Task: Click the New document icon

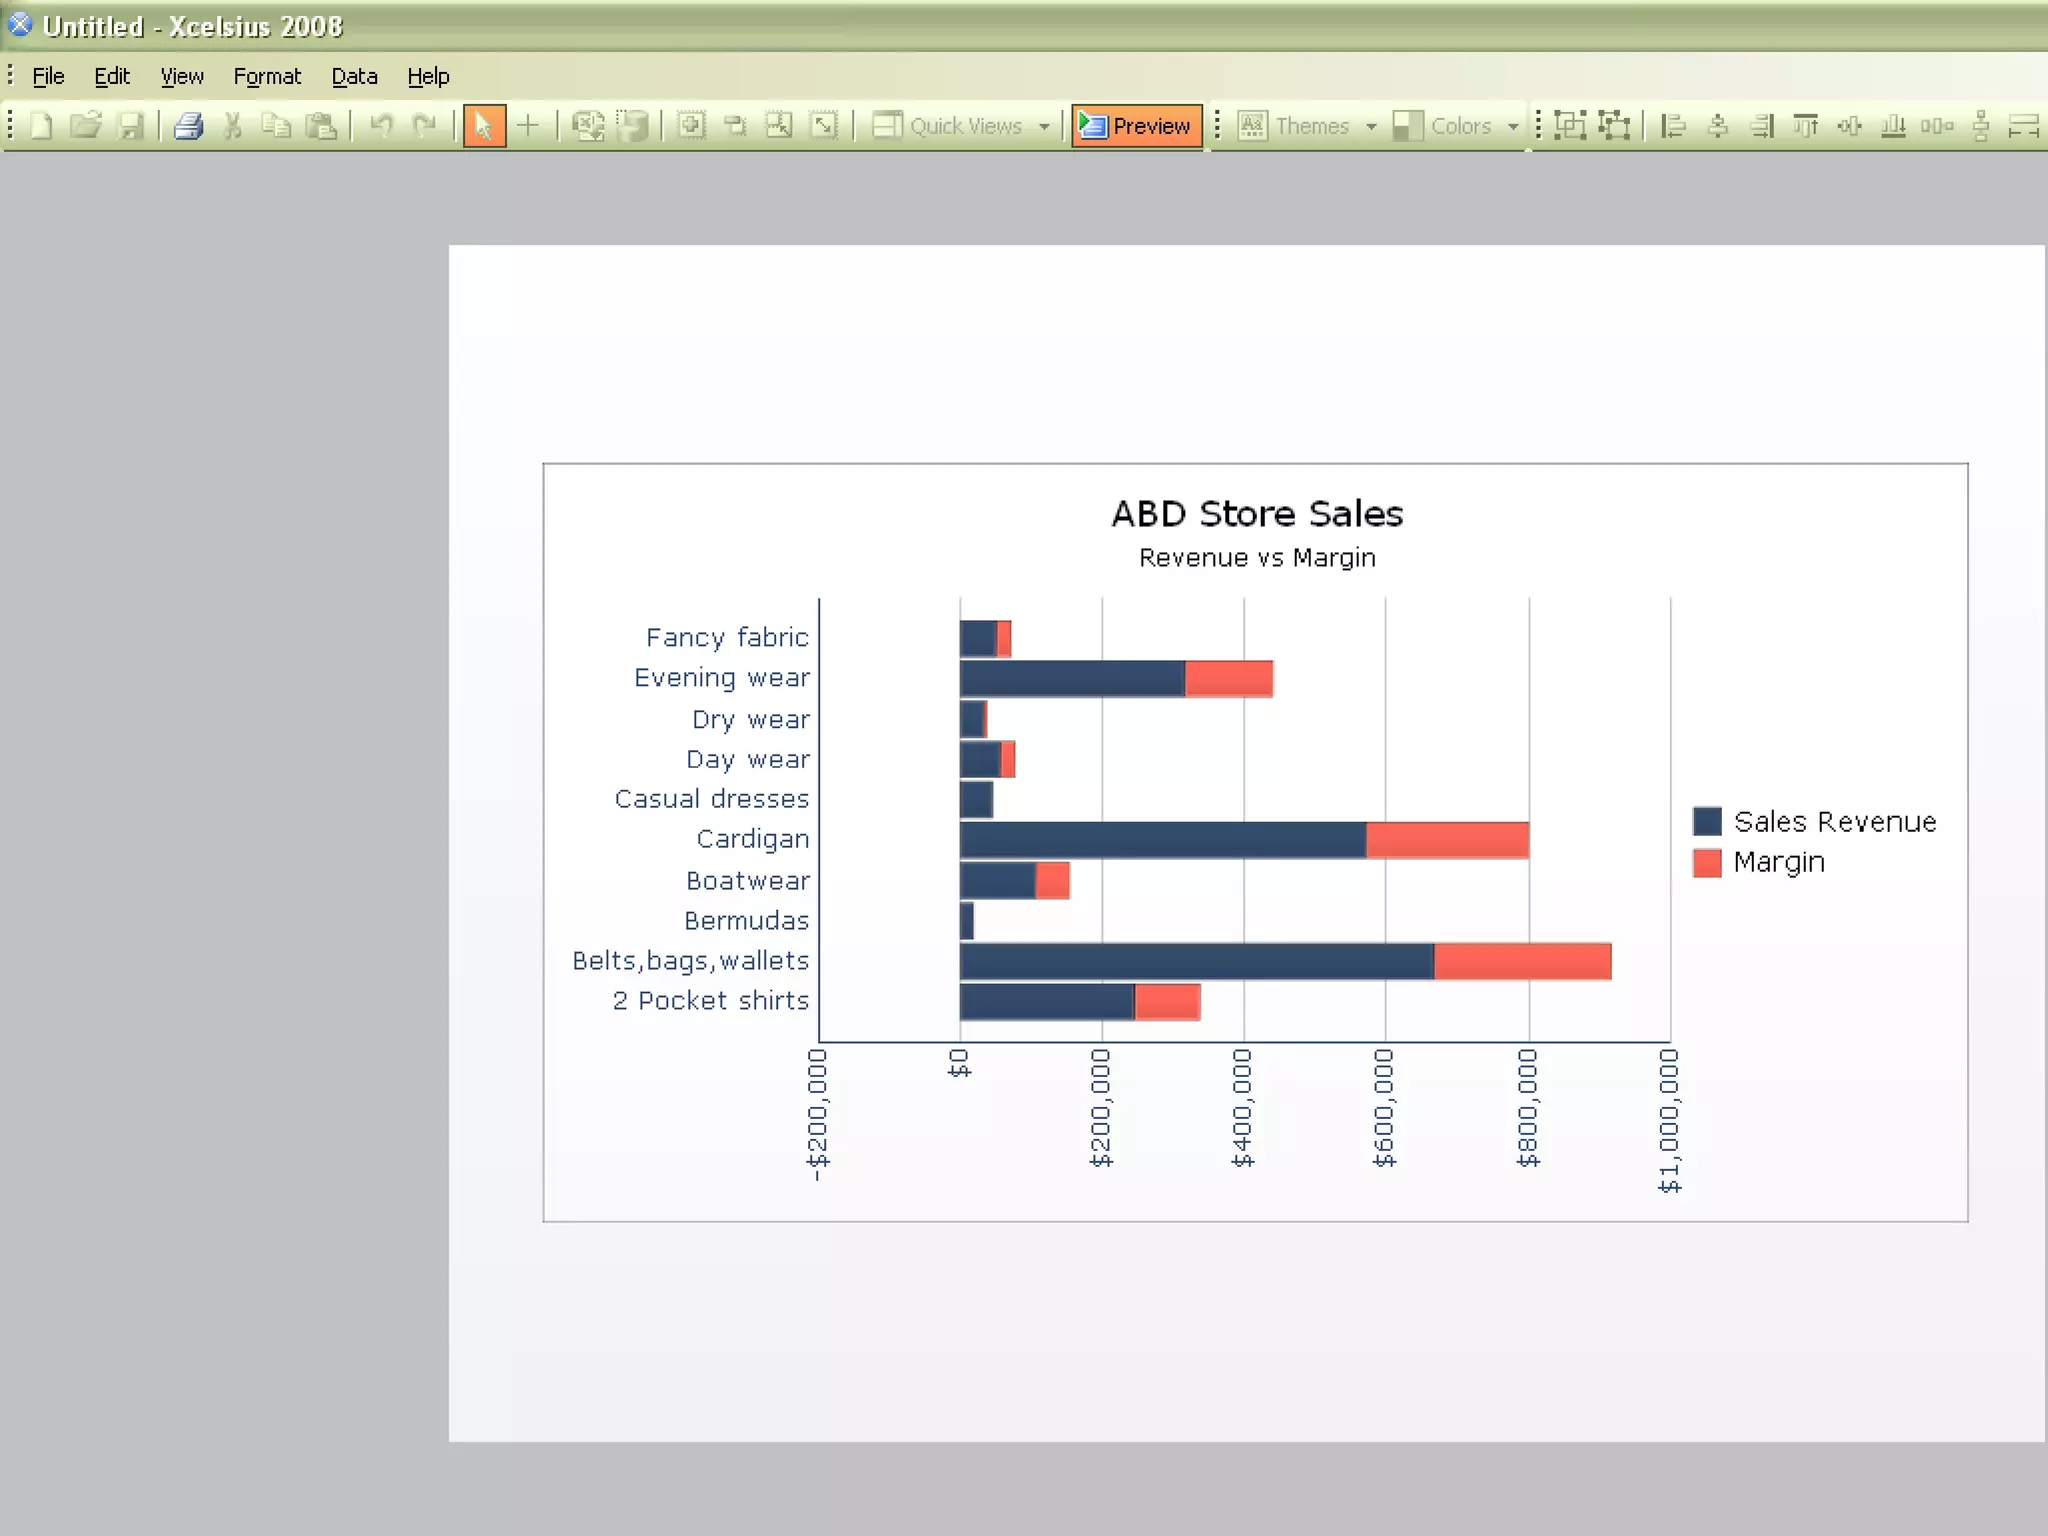Action: click(41, 126)
